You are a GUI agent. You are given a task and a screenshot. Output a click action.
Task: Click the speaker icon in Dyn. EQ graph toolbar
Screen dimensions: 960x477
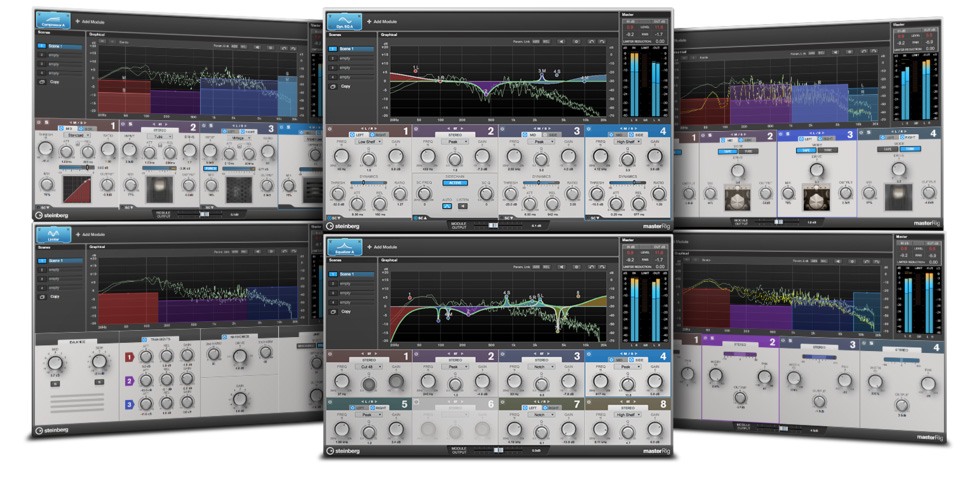click(561, 42)
